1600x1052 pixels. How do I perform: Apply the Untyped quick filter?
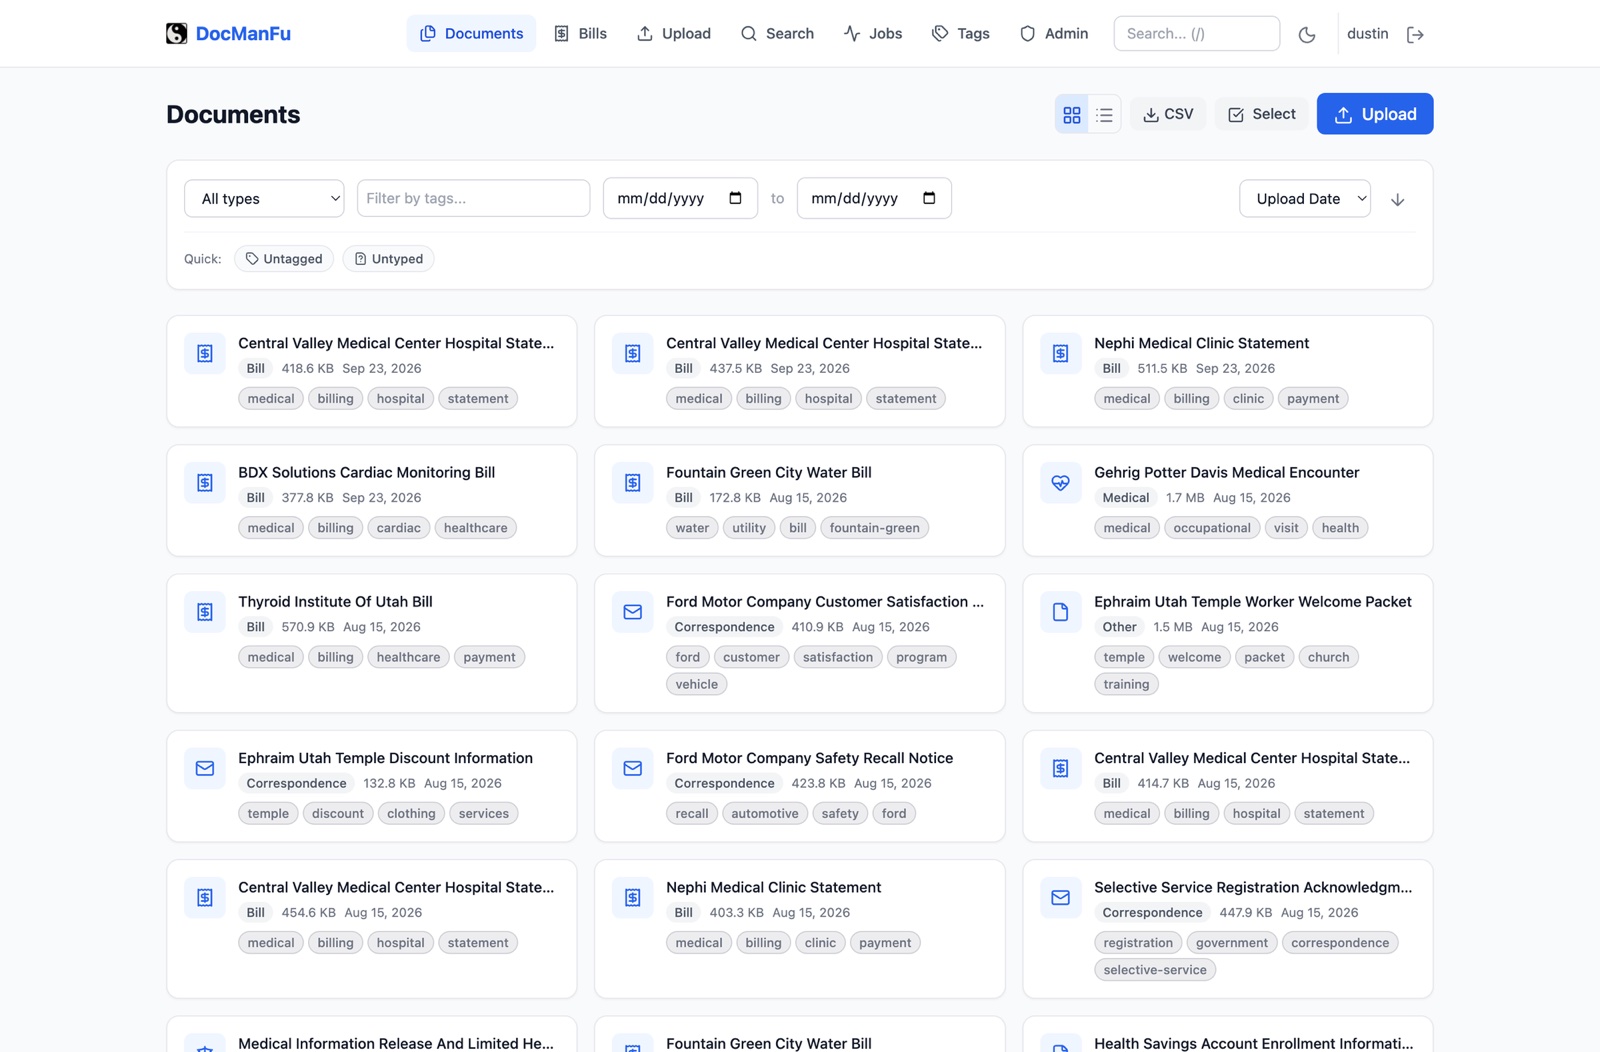[x=388, y=259]
